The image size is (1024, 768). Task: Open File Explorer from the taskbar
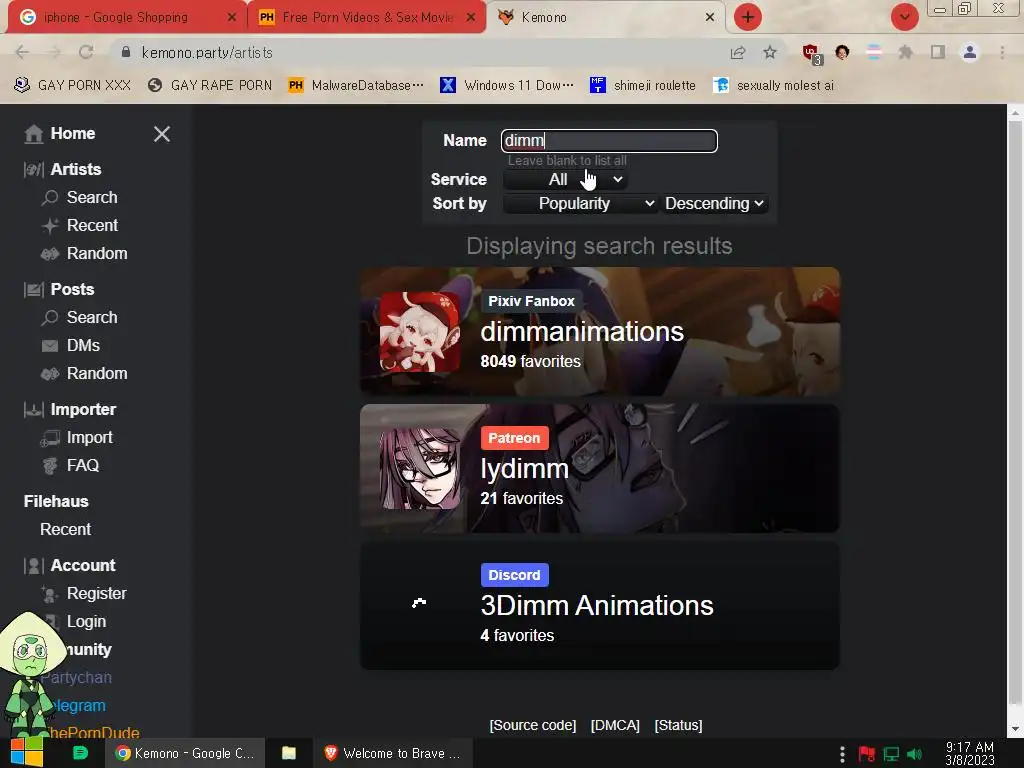[x=289, y=754]
